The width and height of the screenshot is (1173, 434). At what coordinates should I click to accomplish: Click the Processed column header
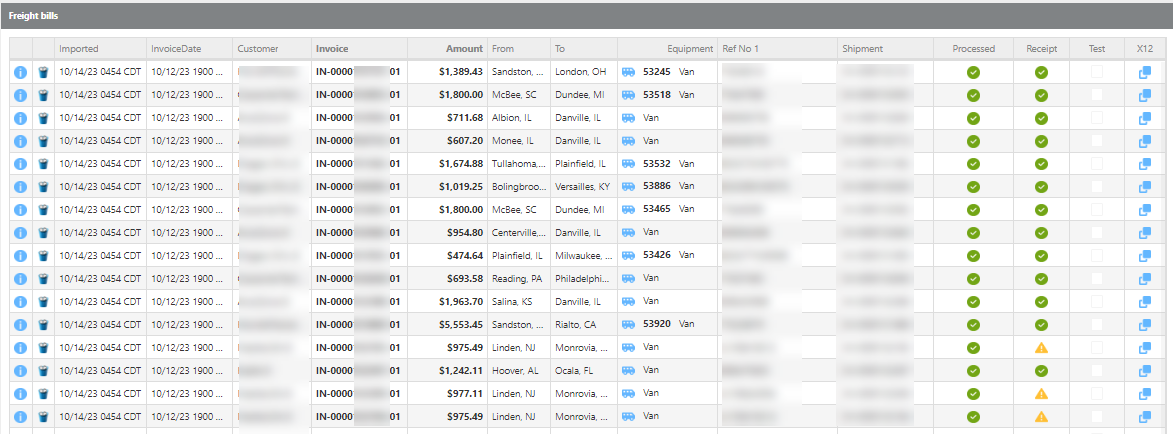[x=973, y=48]
